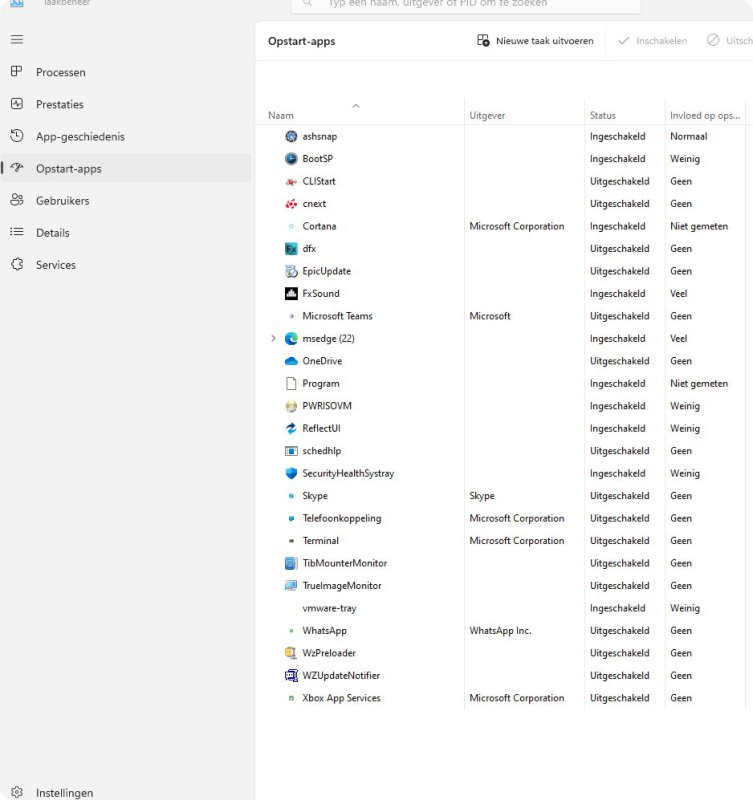The height and width of the screenshot is (800, 753).
Task: Sort by the Naam column header
Action: tap(281, 115)
